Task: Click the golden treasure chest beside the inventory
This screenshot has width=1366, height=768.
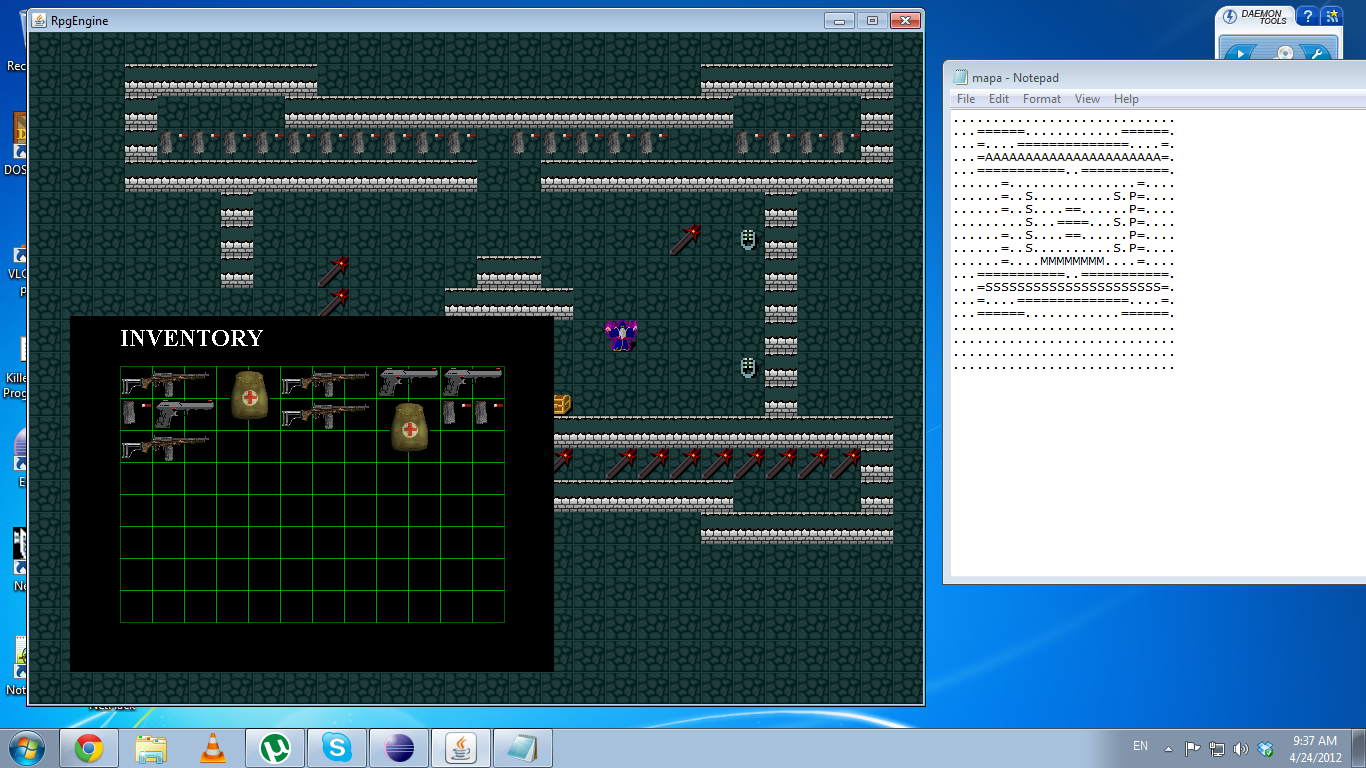Action: pos(562,403)
